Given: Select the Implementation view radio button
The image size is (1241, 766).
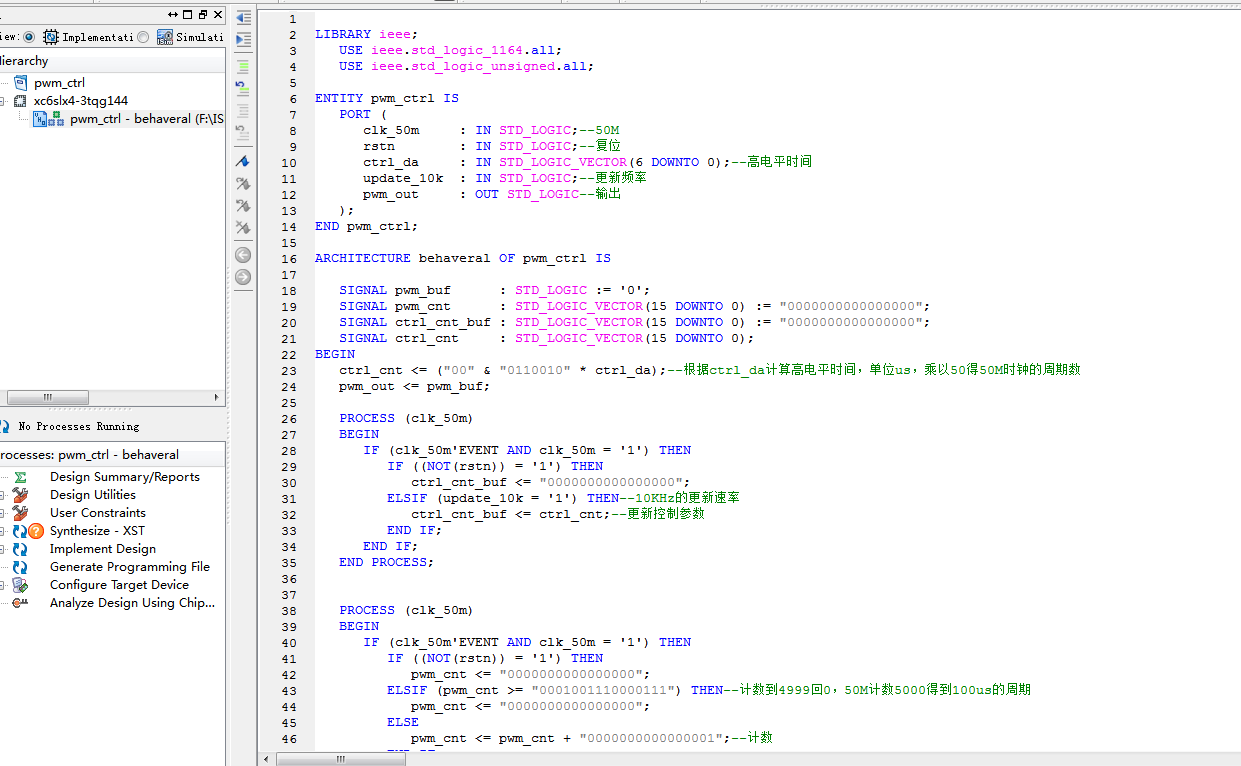Looking at the screenshot, I should coord(28,37).
